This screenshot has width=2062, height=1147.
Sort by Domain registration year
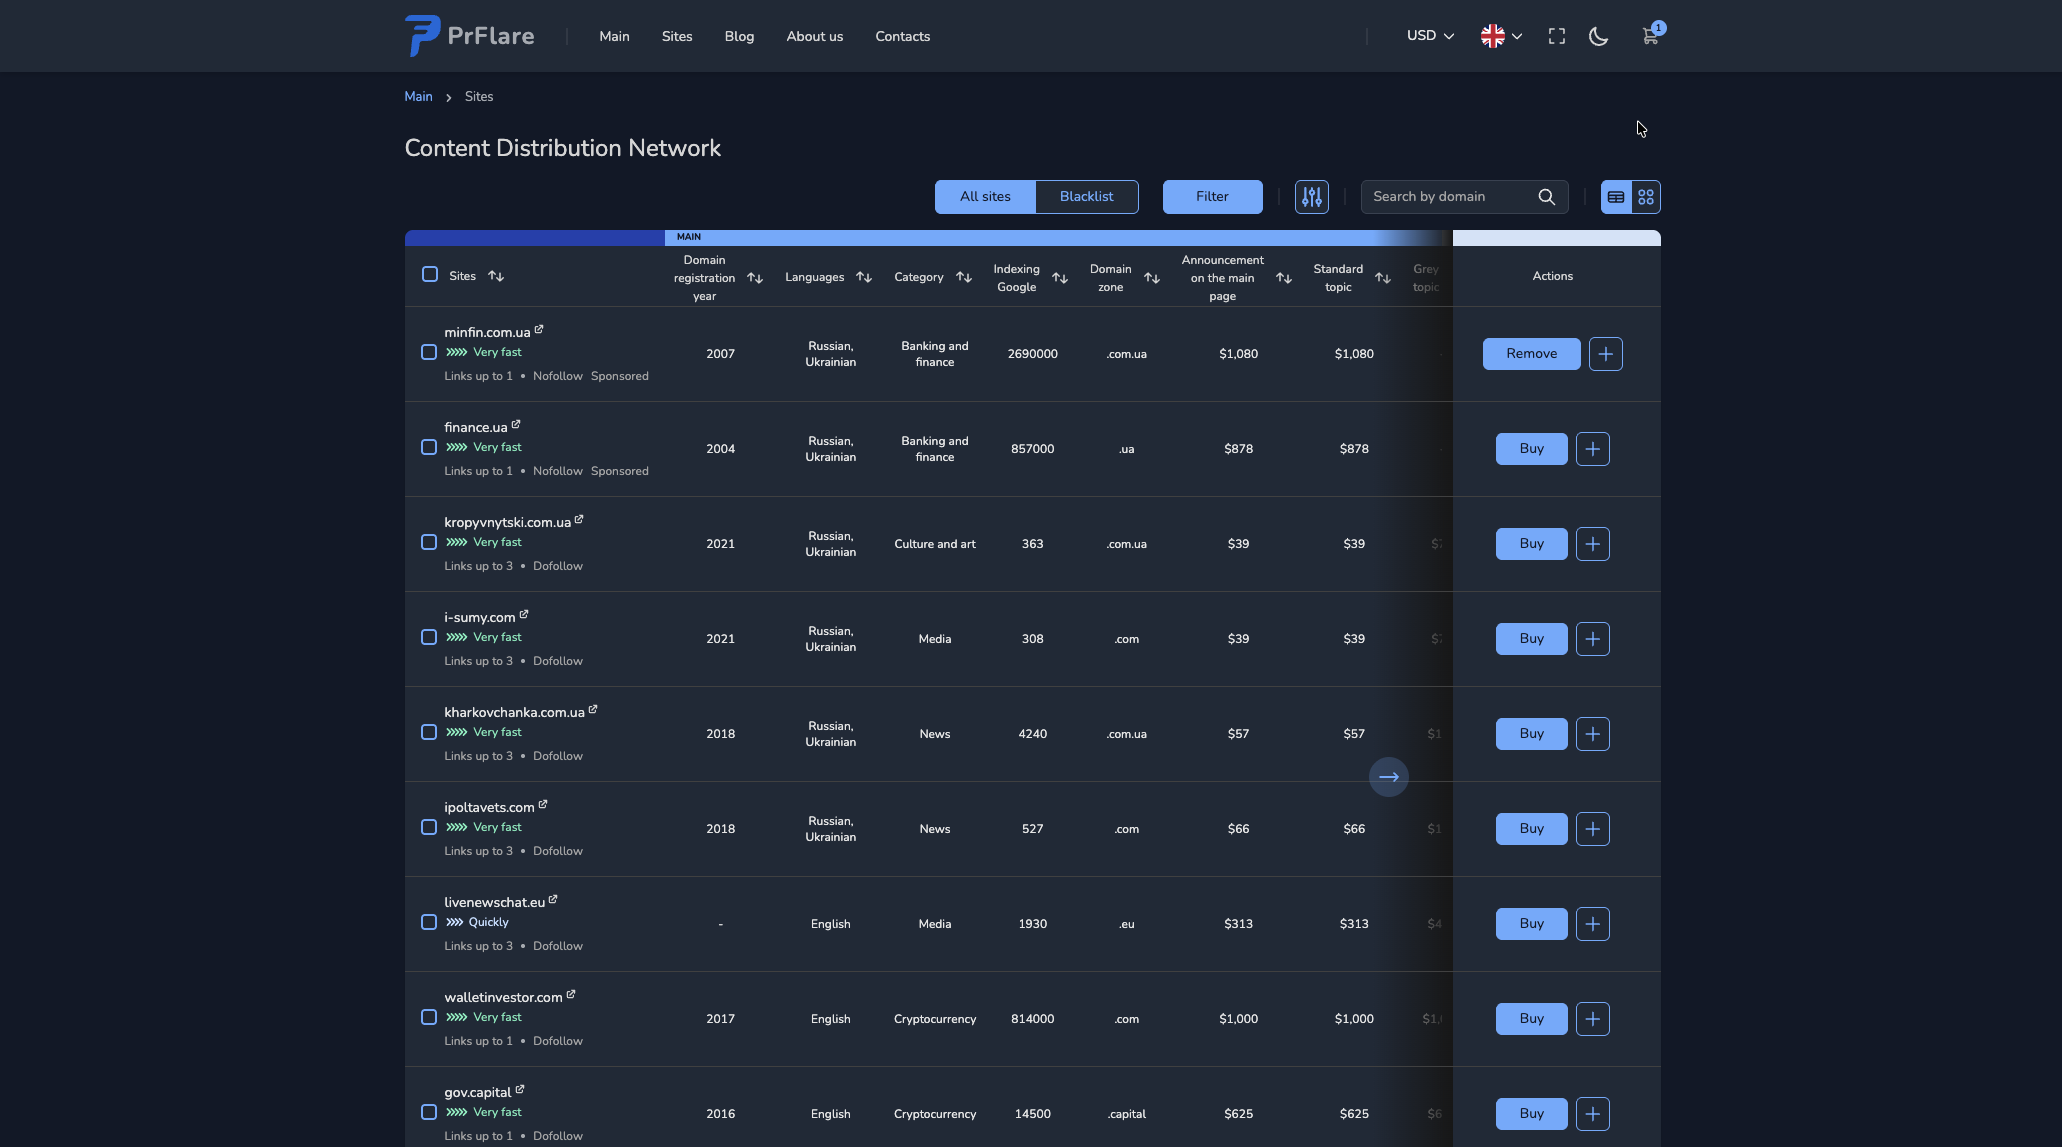pos(755,278)
